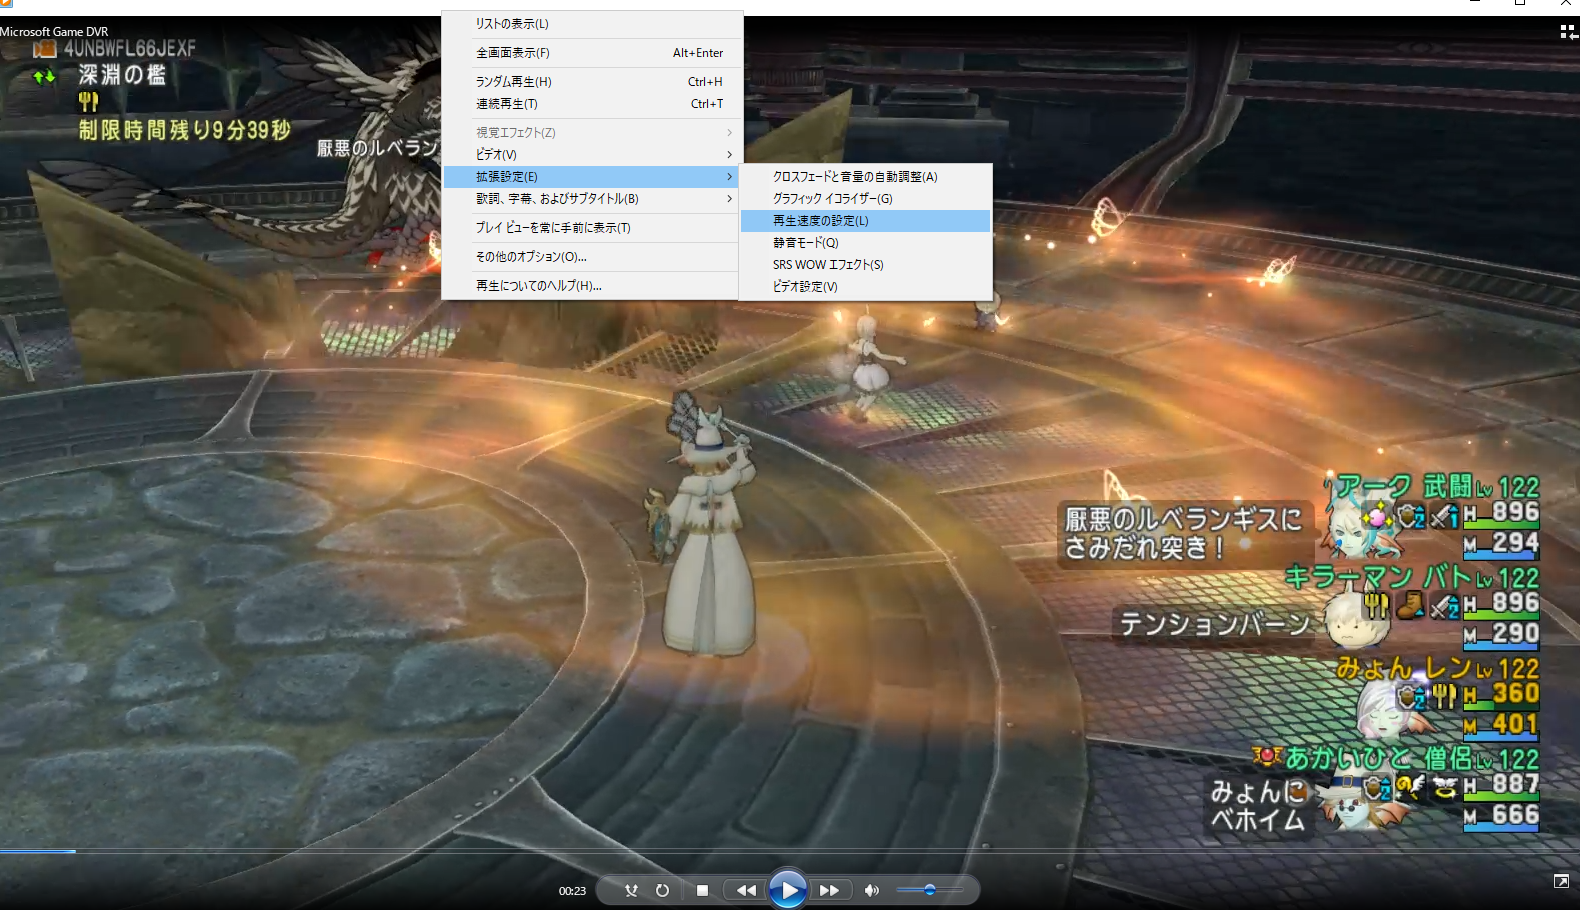Select リストの表示(L) menu item
Screen dimensions: 1580x910
(x=590, y=24)
